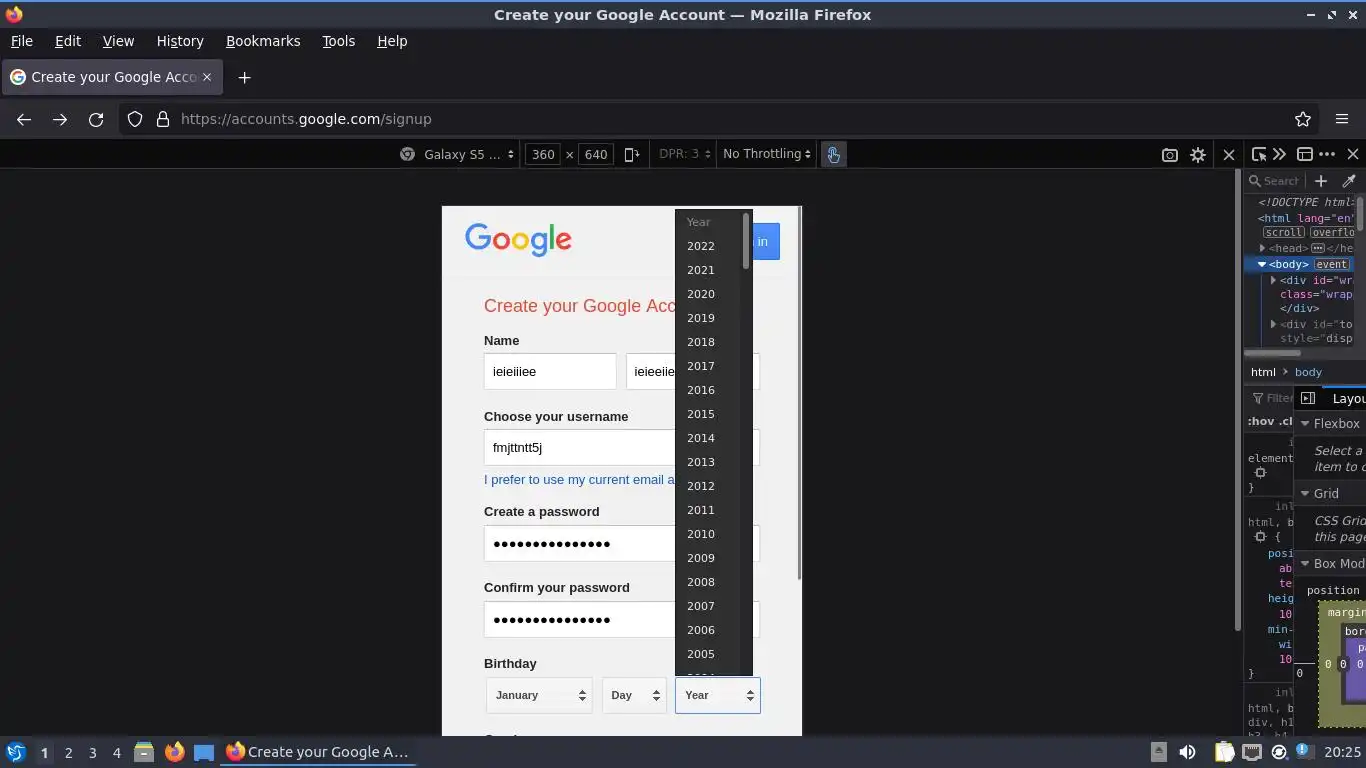Toggle touch simulation in responsive mode
The height and width of the screenshot is (768, 1366).
[833, 154]
